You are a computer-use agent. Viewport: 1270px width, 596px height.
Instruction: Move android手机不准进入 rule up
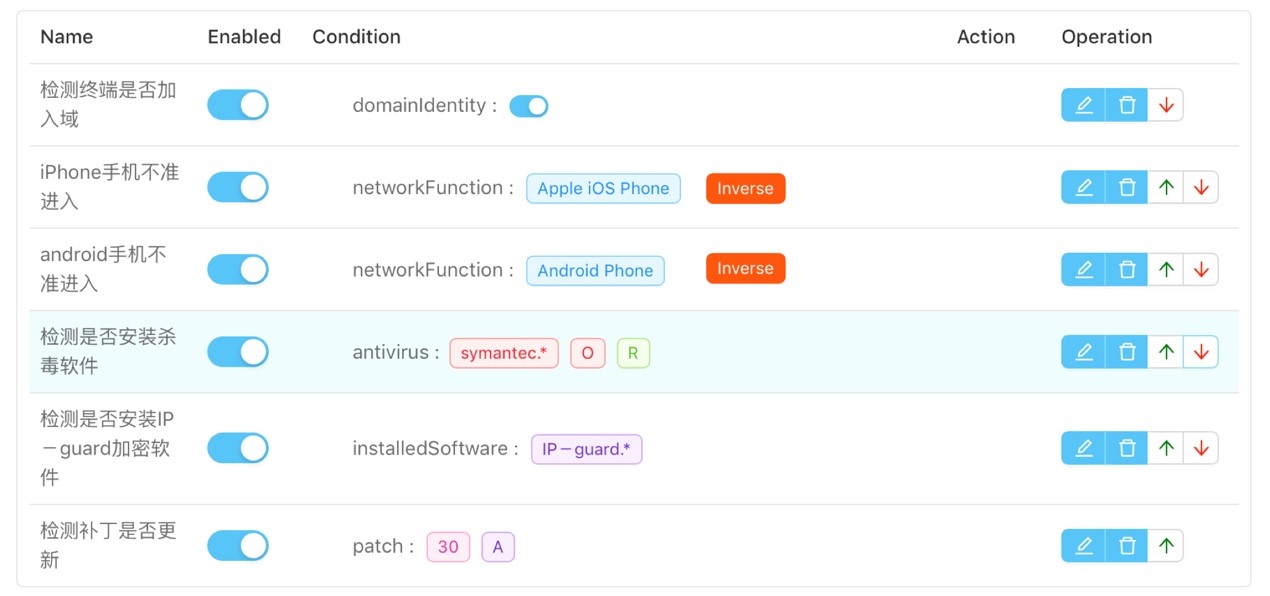tap(1166, 269)
